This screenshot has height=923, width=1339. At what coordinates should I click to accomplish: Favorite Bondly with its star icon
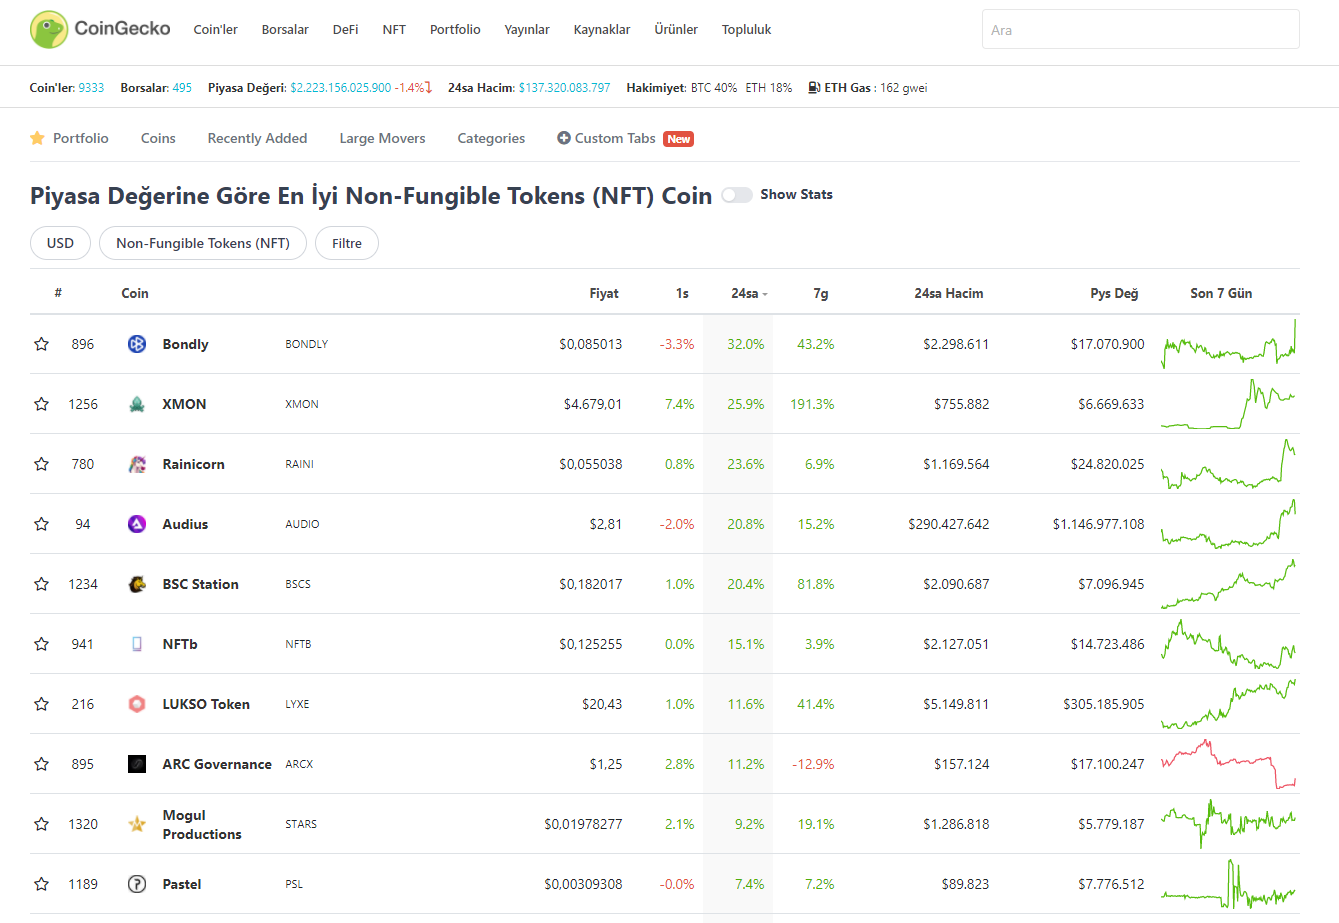coord(41,344)
